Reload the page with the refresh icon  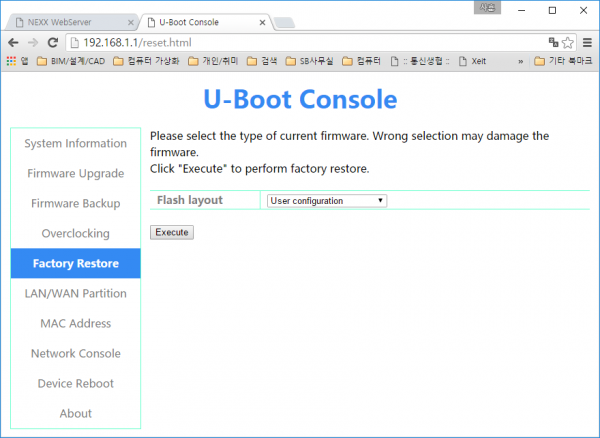[53, 42]
